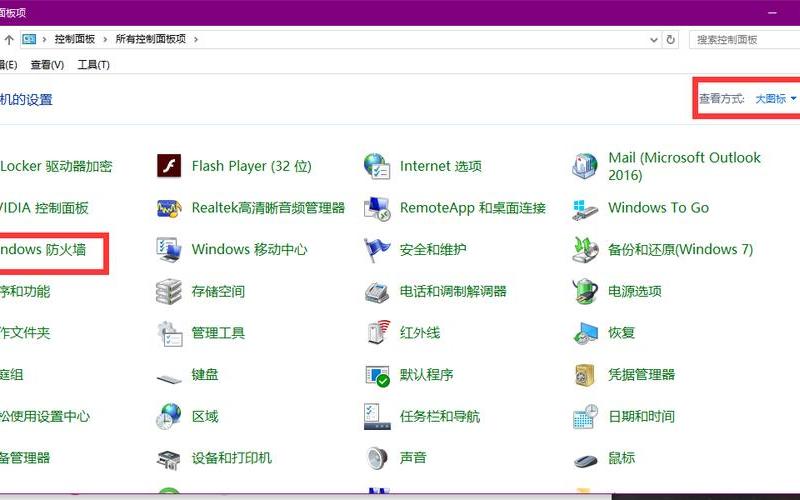Open the 鼠标 mouse icon

[x=585, y=460]
